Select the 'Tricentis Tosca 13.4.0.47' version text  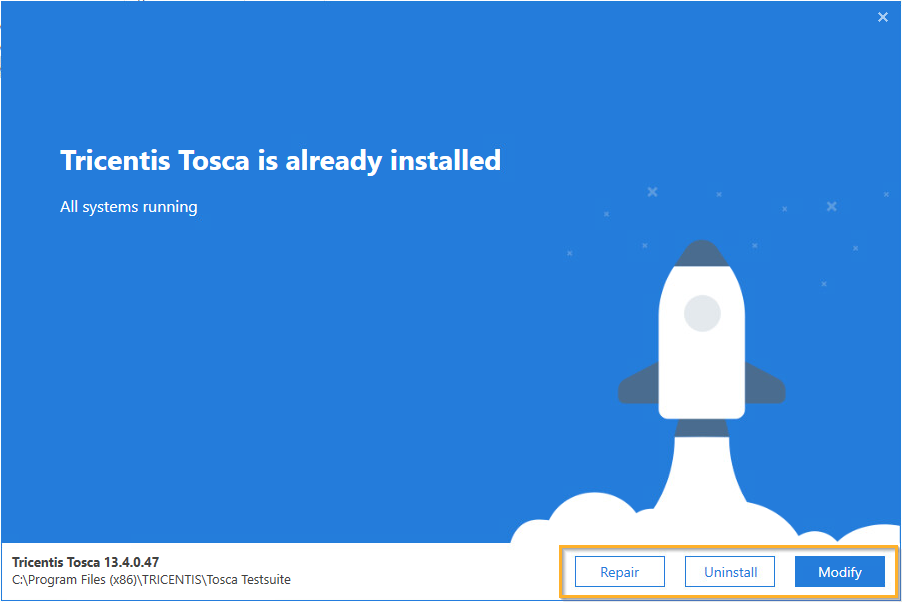[85, 562]
